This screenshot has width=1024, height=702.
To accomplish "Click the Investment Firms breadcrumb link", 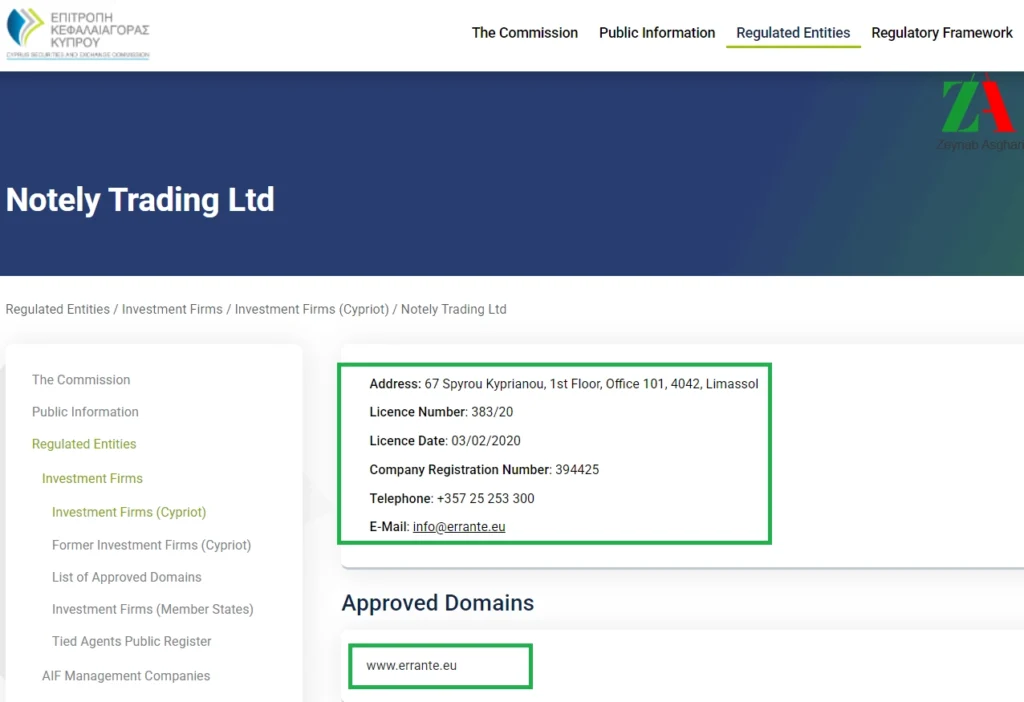I will [x=172, y=309].
